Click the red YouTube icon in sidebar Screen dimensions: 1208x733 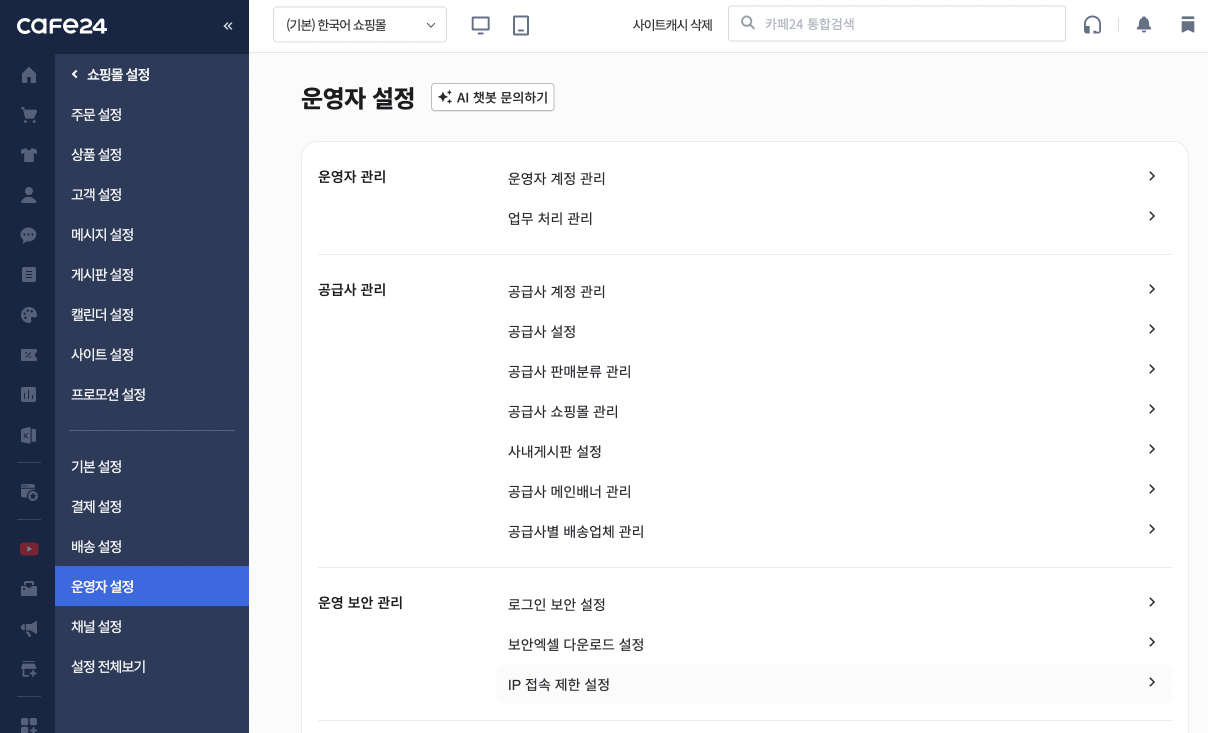(x=28, y=548)
